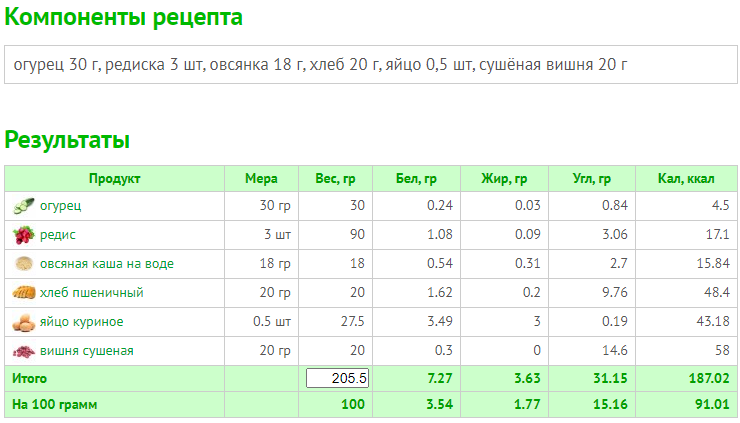
Task: Click the cucumber icon beside огурец
Action: tap(24, 206)
